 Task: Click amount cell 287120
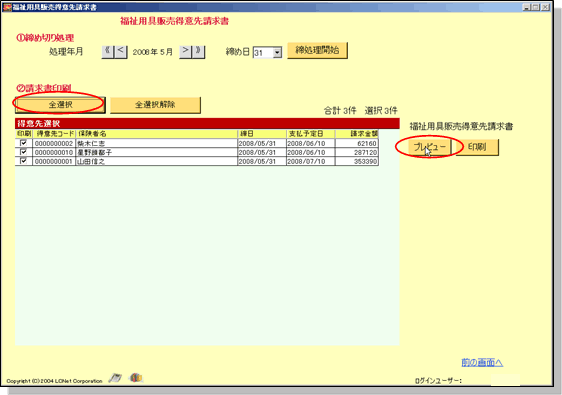click(357, 152)
